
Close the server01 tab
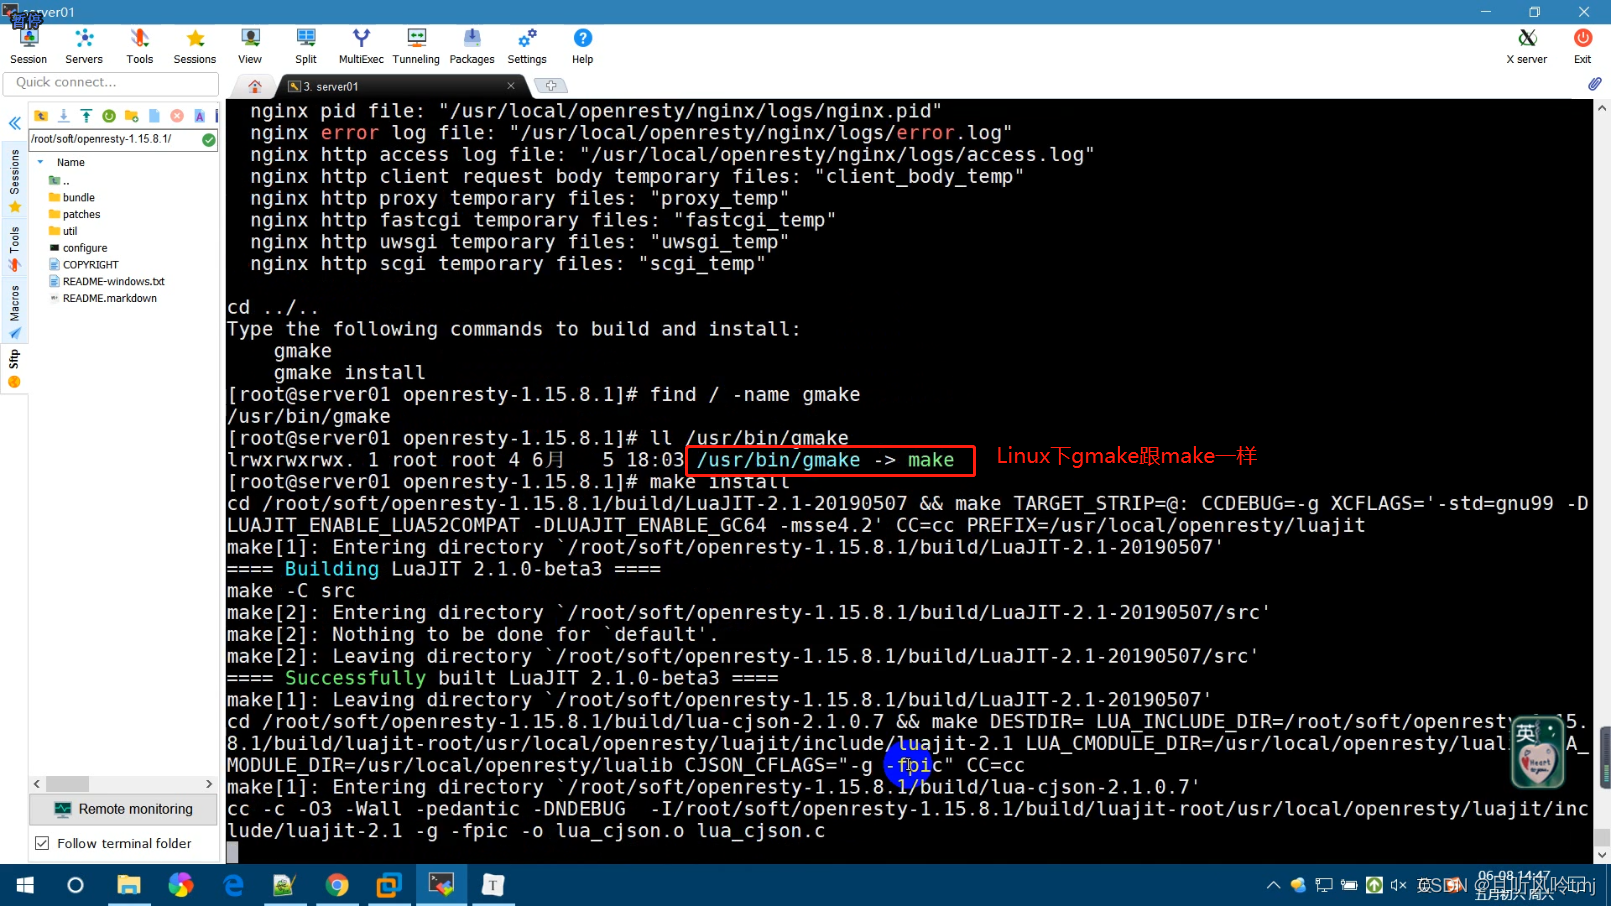click(511, 86)
